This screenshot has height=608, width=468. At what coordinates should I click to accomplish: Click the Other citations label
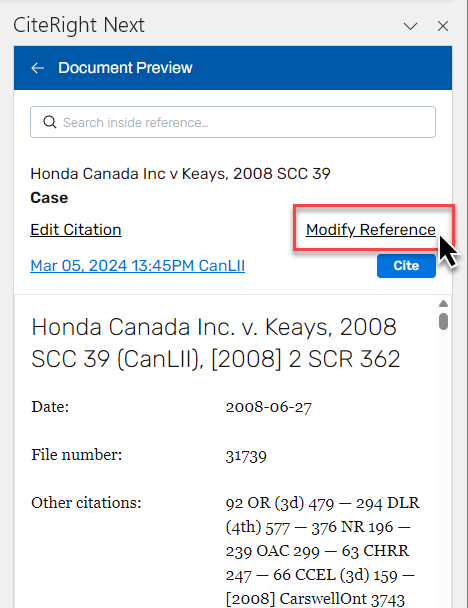click(x=86, y=503)
